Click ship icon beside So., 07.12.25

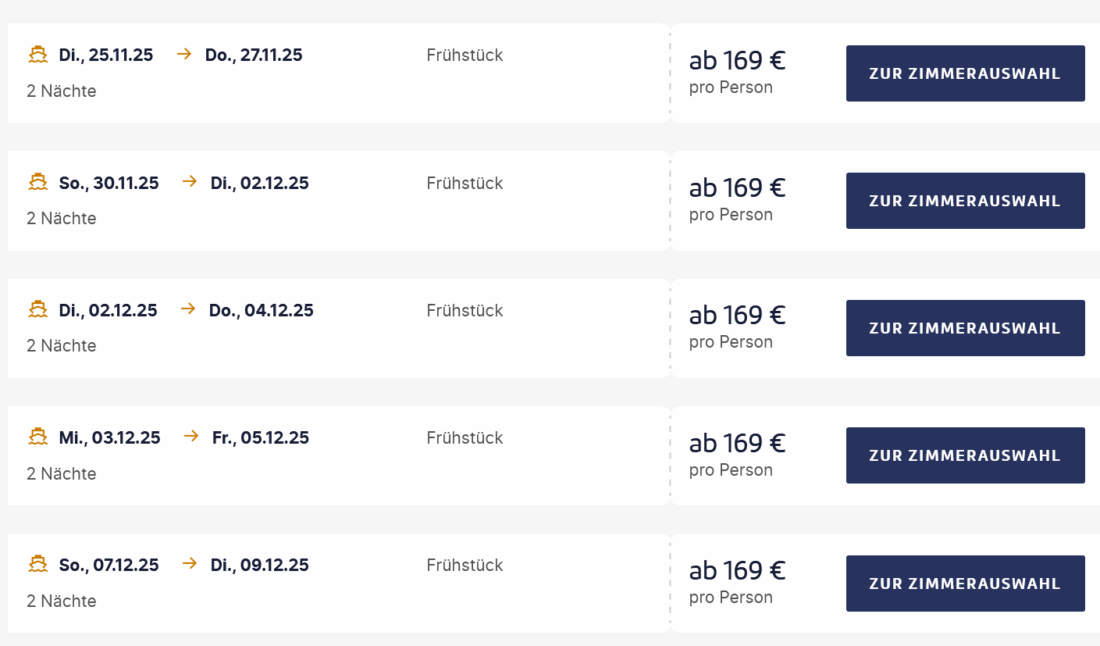38,565
